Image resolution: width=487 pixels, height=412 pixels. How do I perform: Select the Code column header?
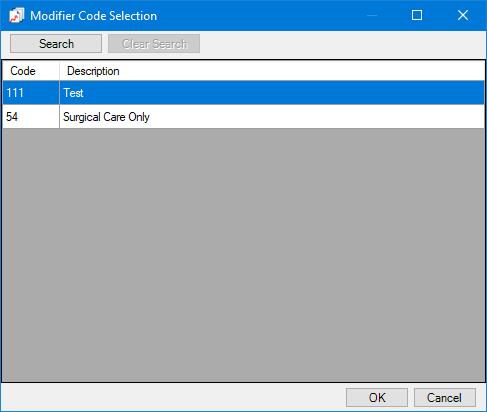31,71
